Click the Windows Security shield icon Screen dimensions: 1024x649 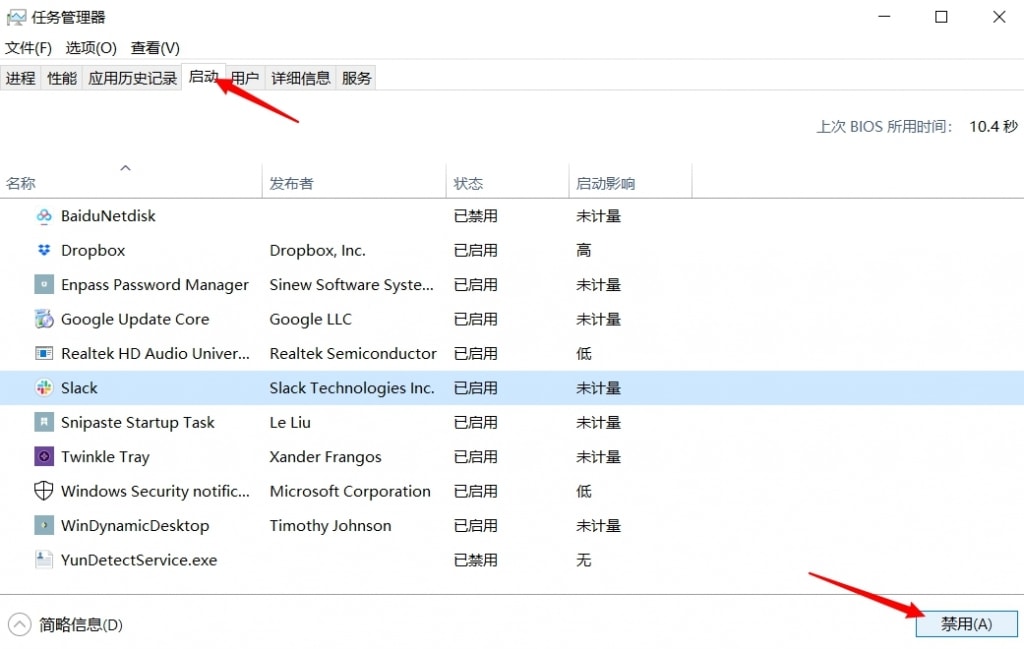[x=44, y=491]
